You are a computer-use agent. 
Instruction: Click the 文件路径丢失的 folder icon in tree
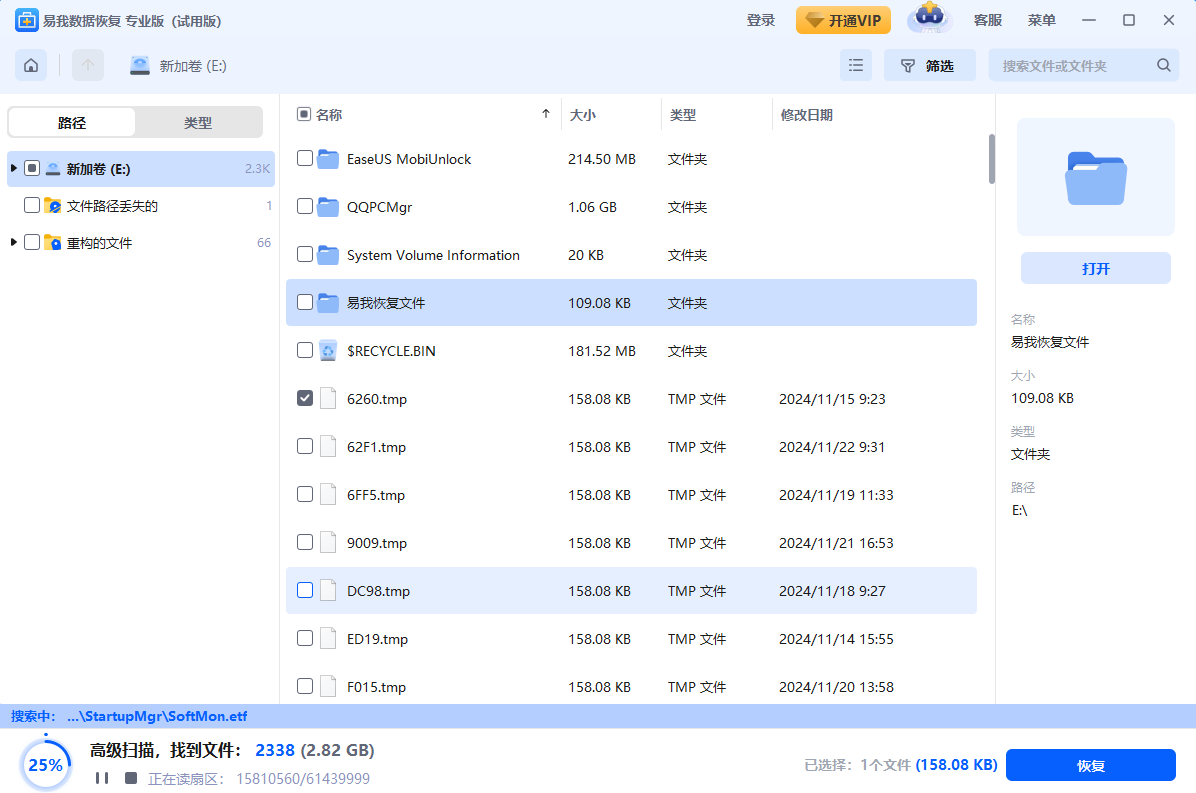pyautogui.click(x=53, y=206)
